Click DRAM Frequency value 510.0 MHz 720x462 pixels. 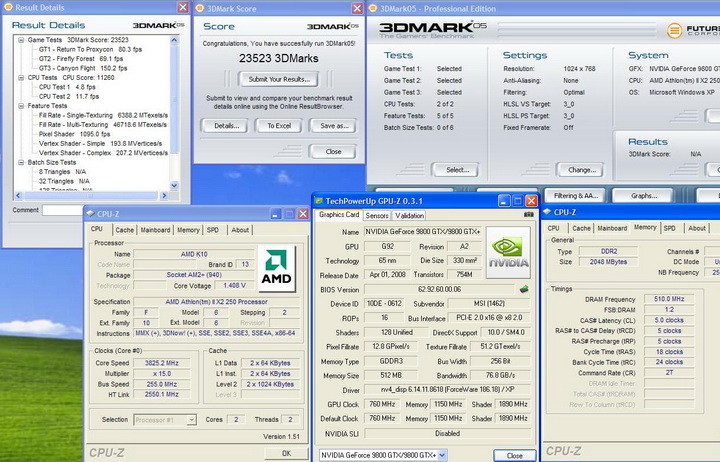tap(669, 299)
